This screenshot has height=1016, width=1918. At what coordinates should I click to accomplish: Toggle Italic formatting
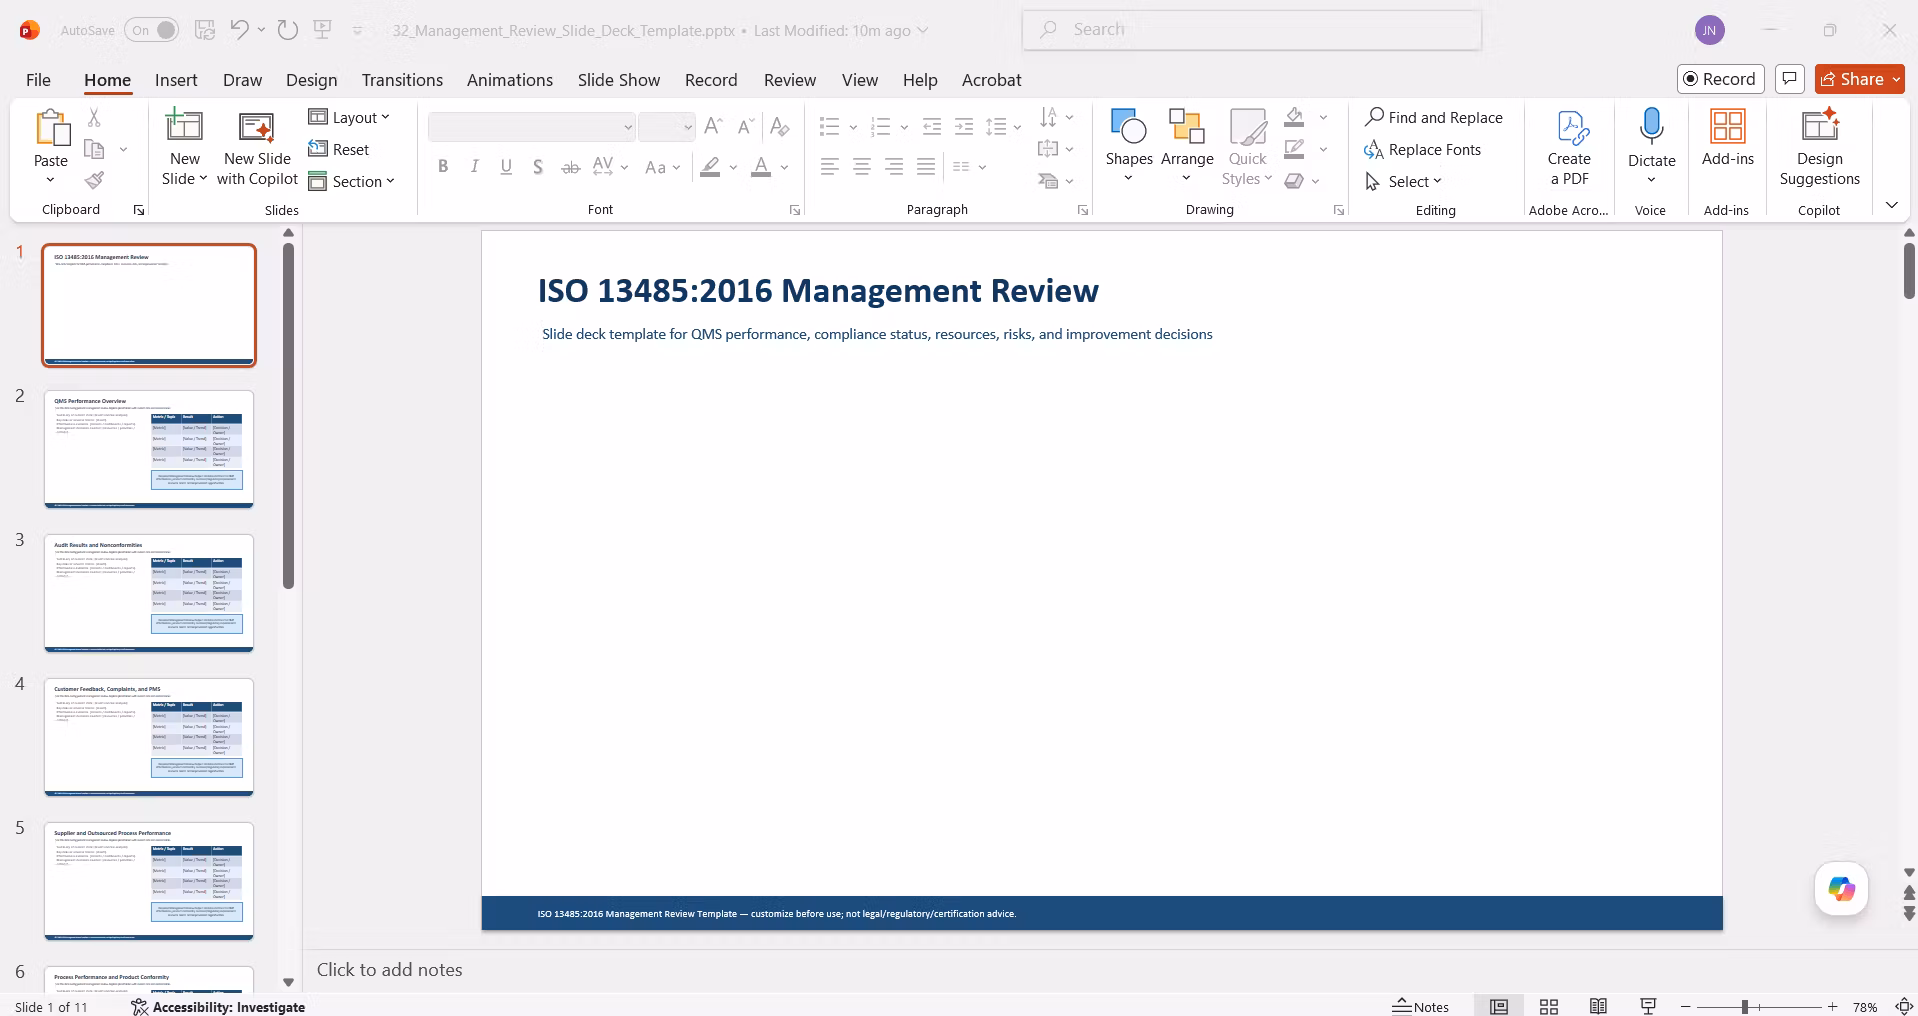(x=475, y=167)
